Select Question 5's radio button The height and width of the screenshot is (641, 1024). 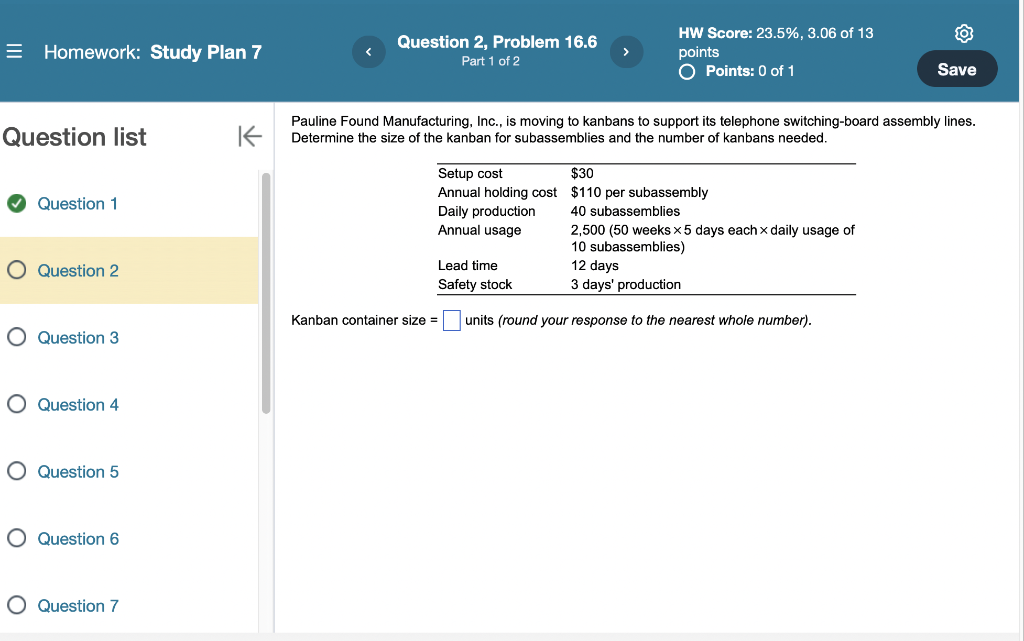[x=15, y=471]
